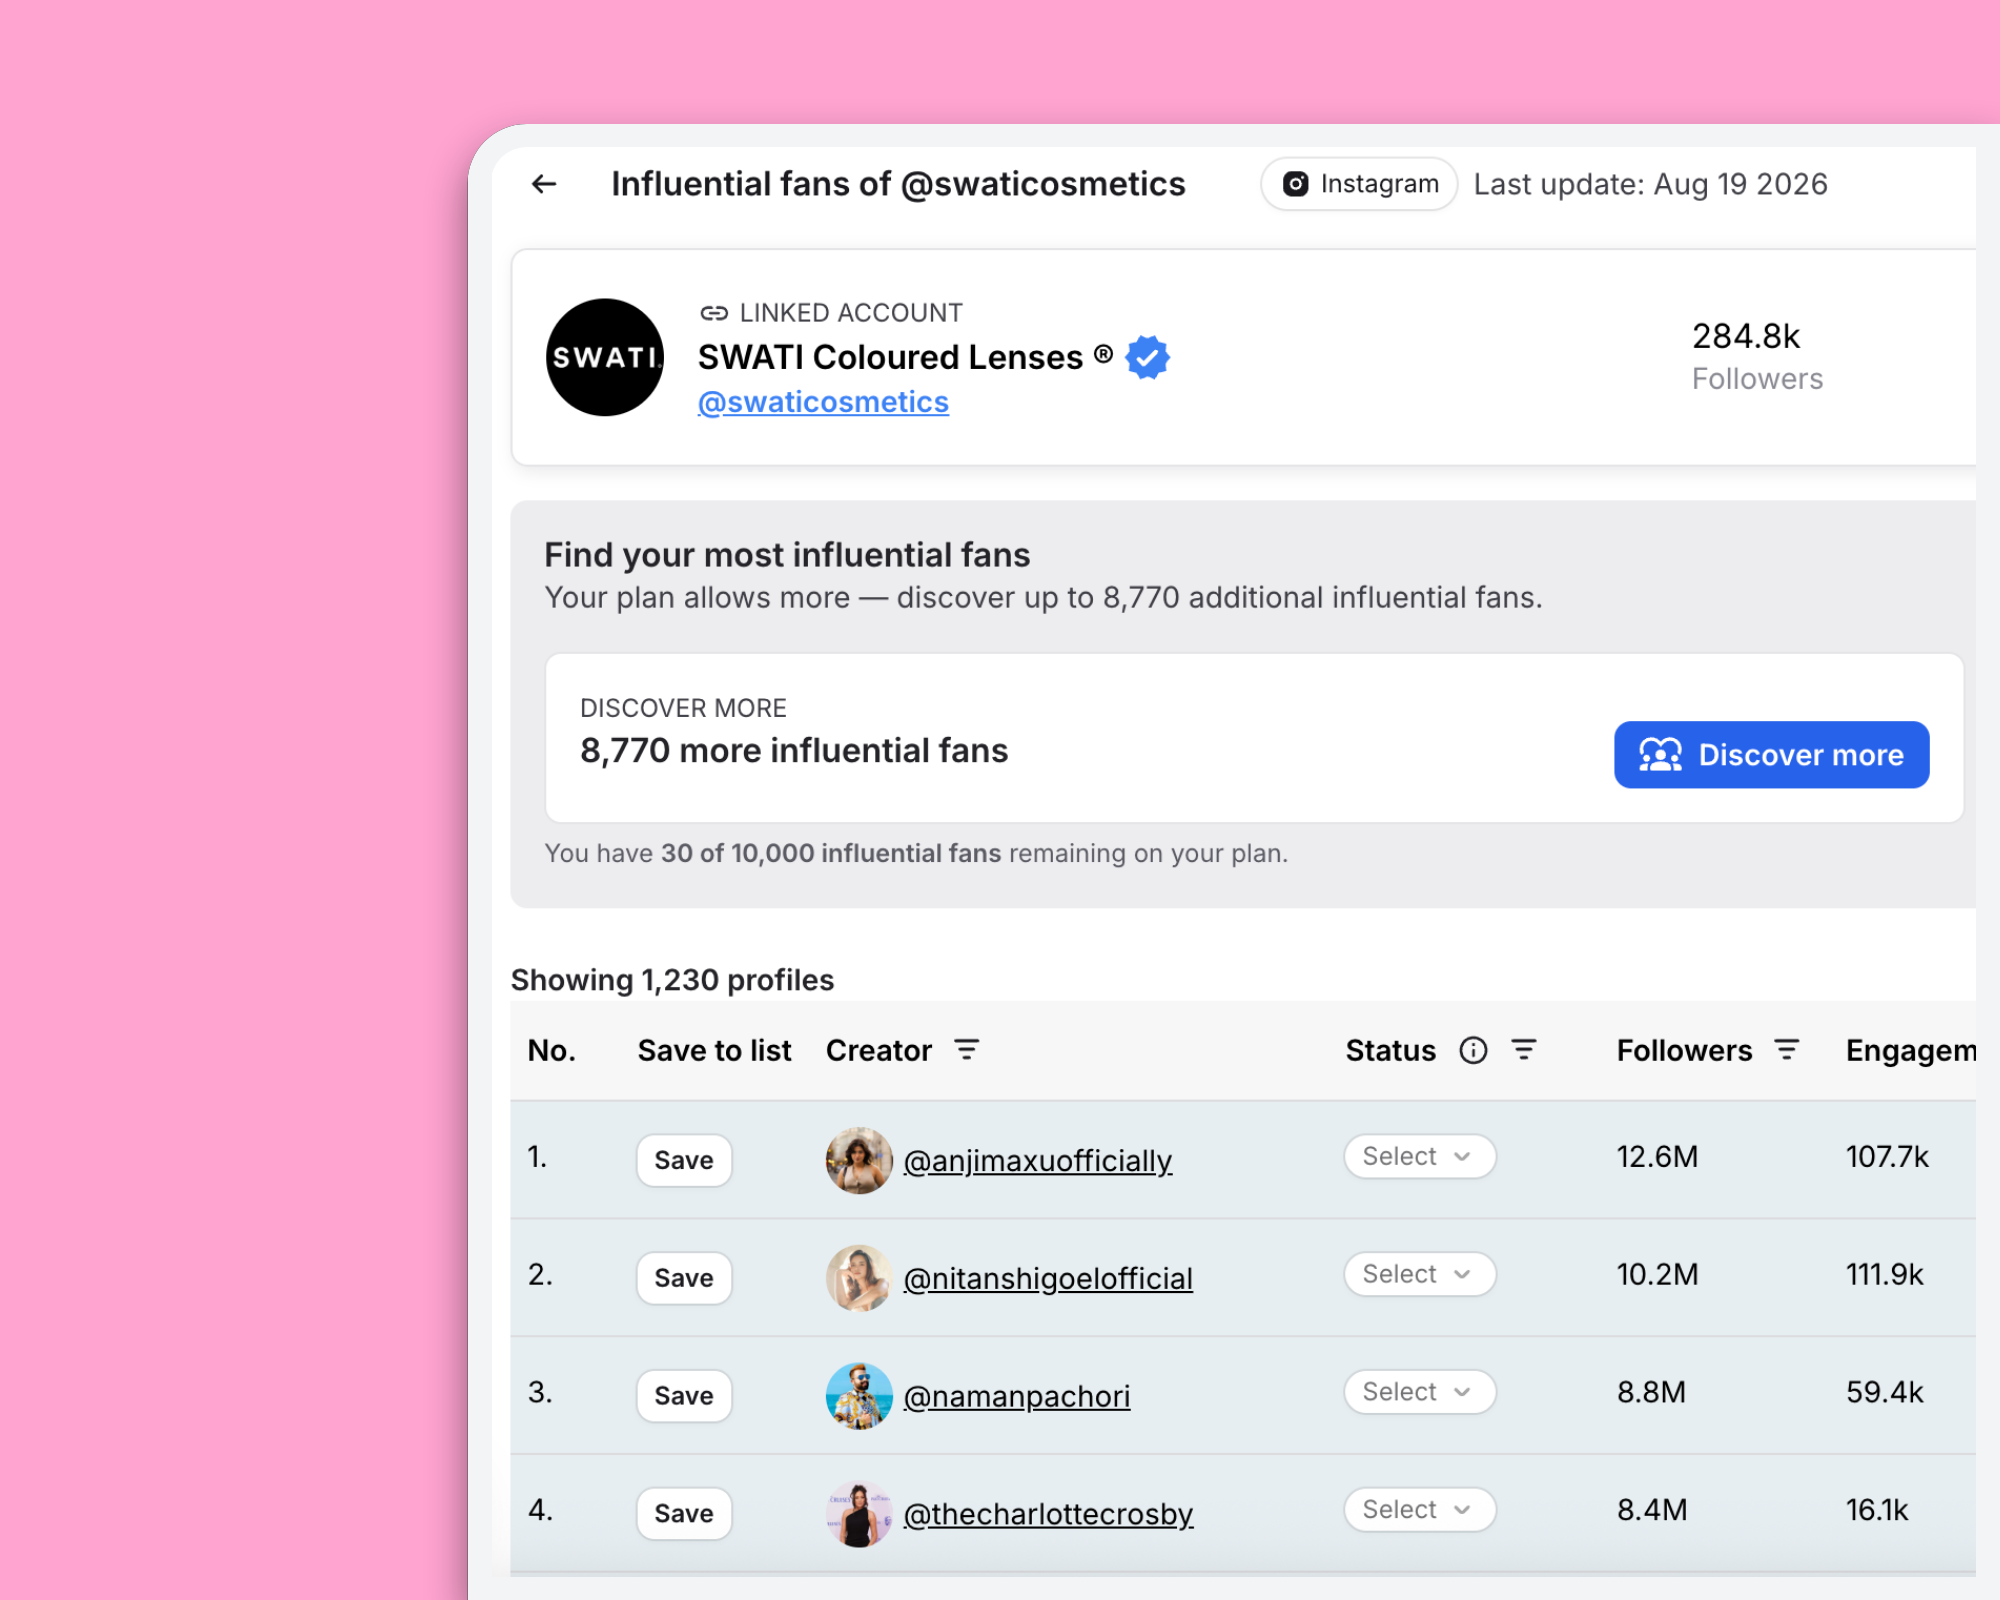This screenshot has width=2000, height=1600.
Task: Save @nitanshigoelofficial to a list
Action: (x=684, y=1278)
